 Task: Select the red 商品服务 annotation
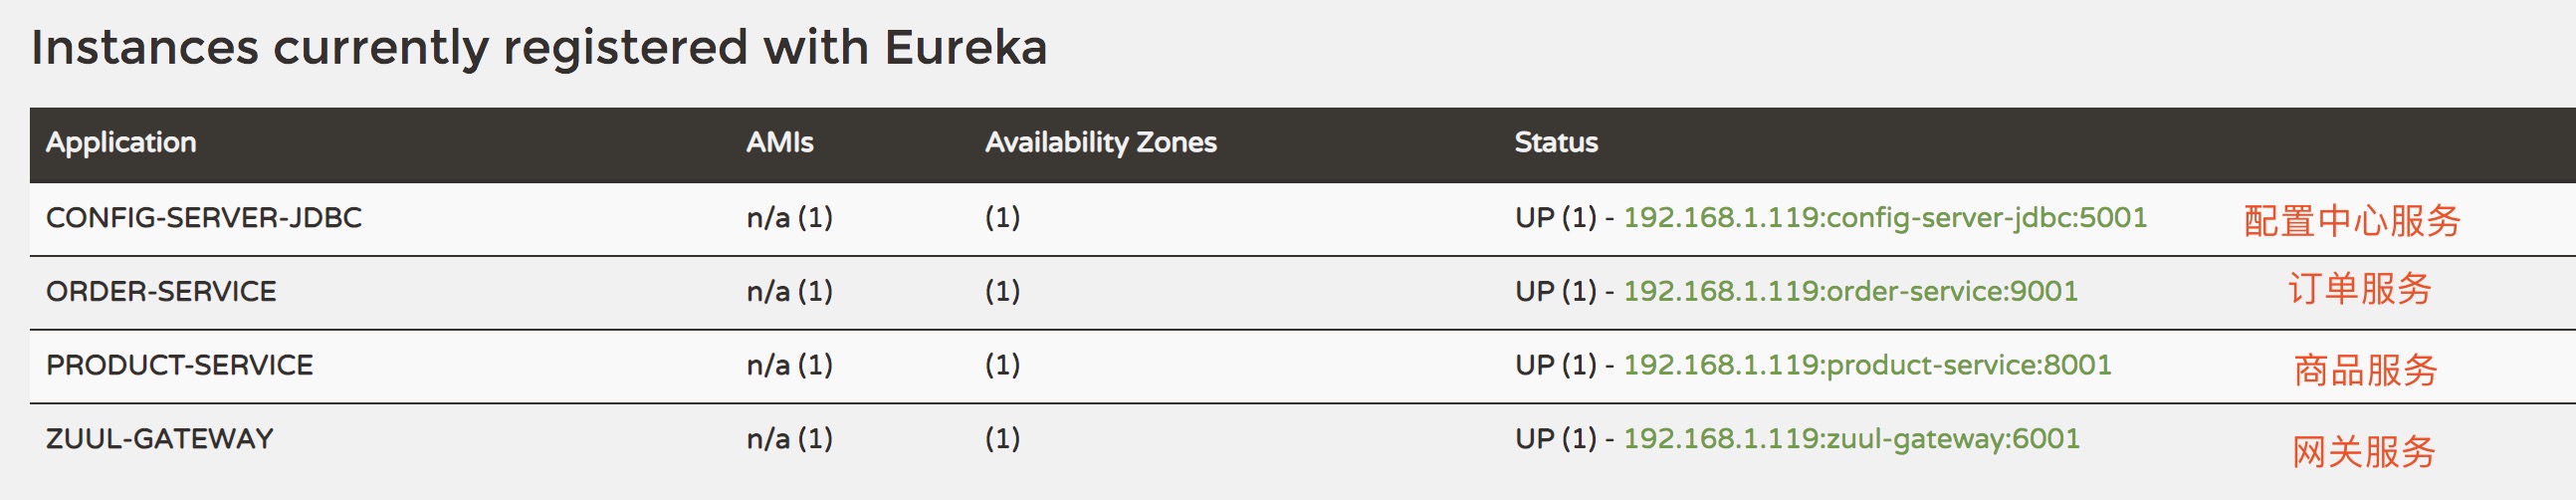click(x=2365, y=370)
